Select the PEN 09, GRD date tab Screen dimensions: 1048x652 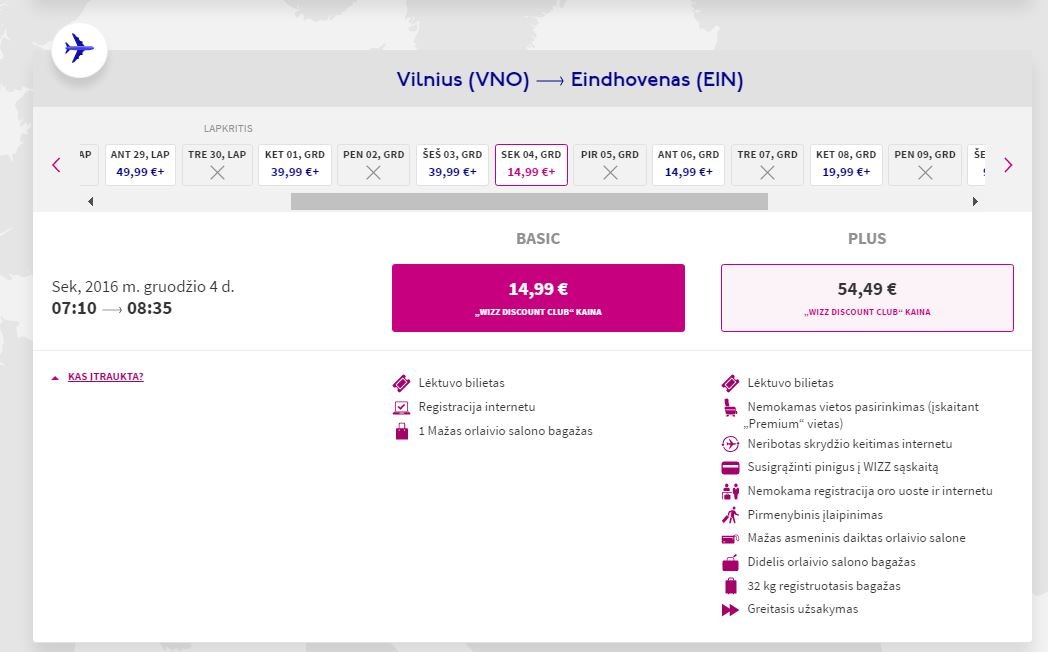[925, 164]
